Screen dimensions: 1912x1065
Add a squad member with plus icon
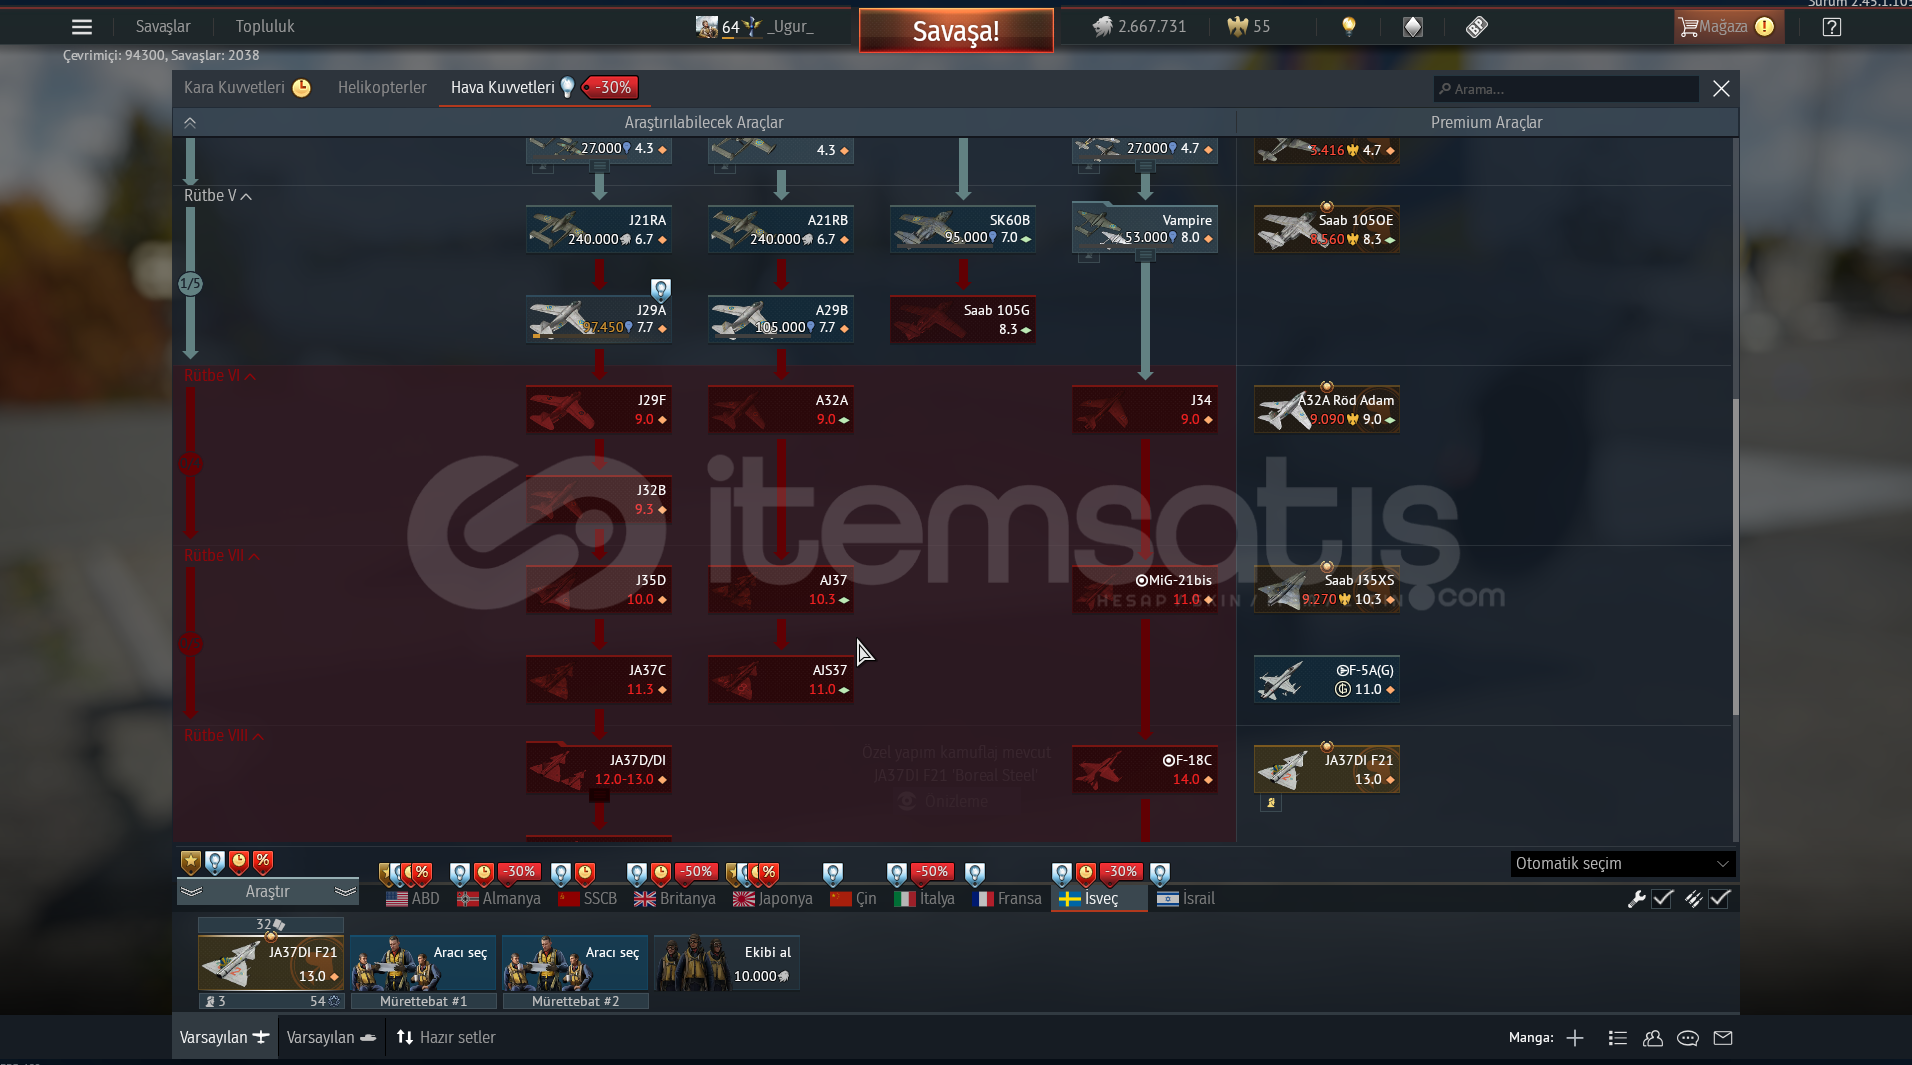(x=1575, y=1038)
